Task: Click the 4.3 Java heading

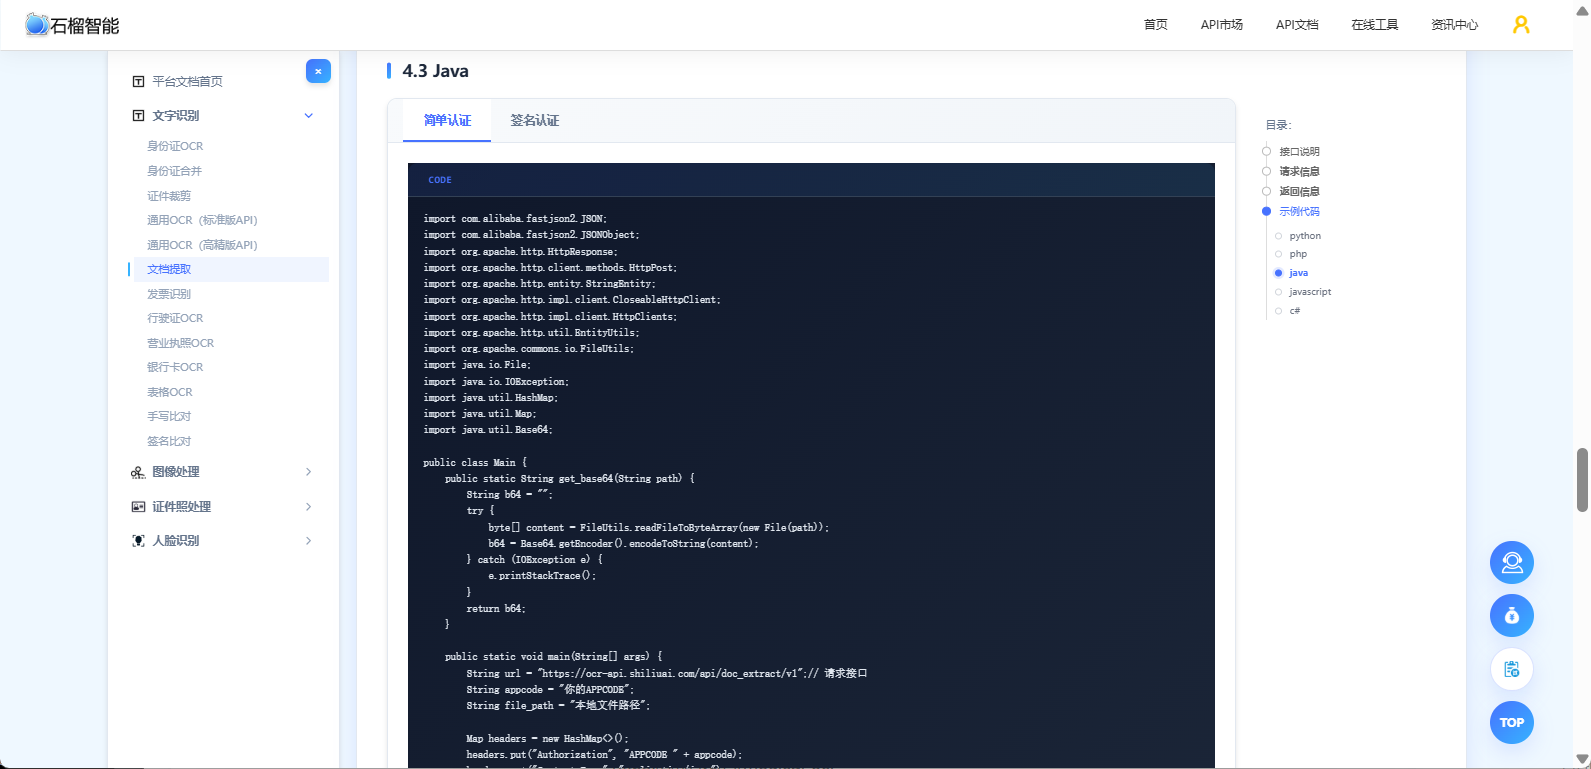Action: [x=435, y=71]
